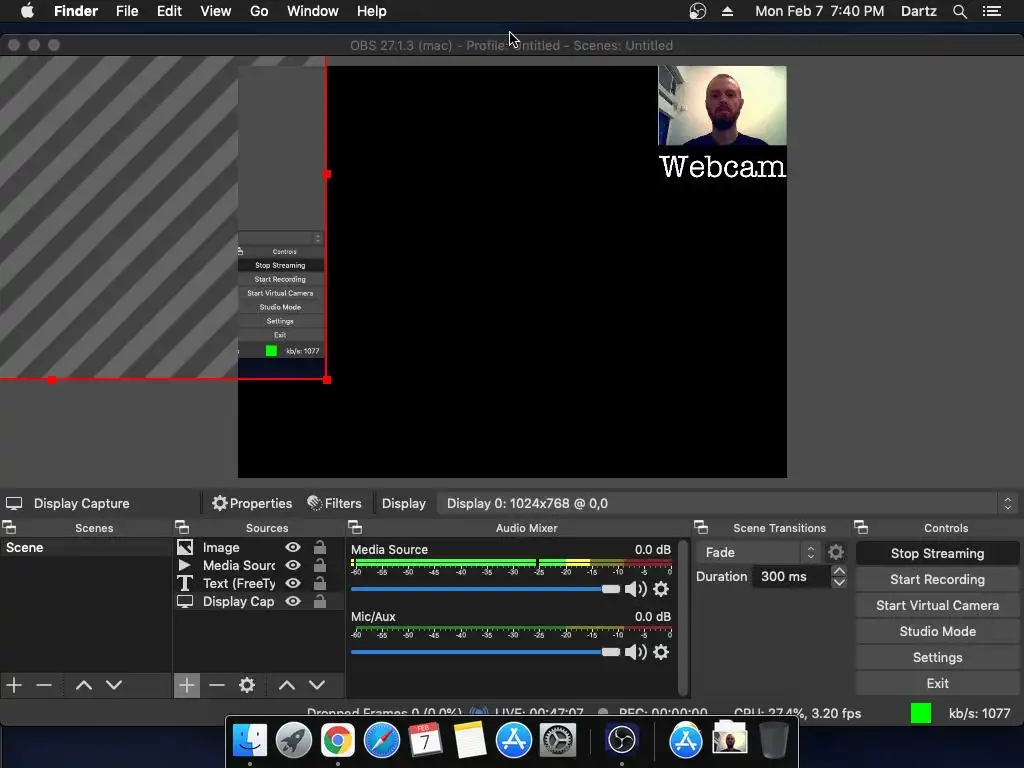The height and width of the screenshot is (768, 1024).
Task: Remove the selected scene with minus icon
Action: click(44, 685)
